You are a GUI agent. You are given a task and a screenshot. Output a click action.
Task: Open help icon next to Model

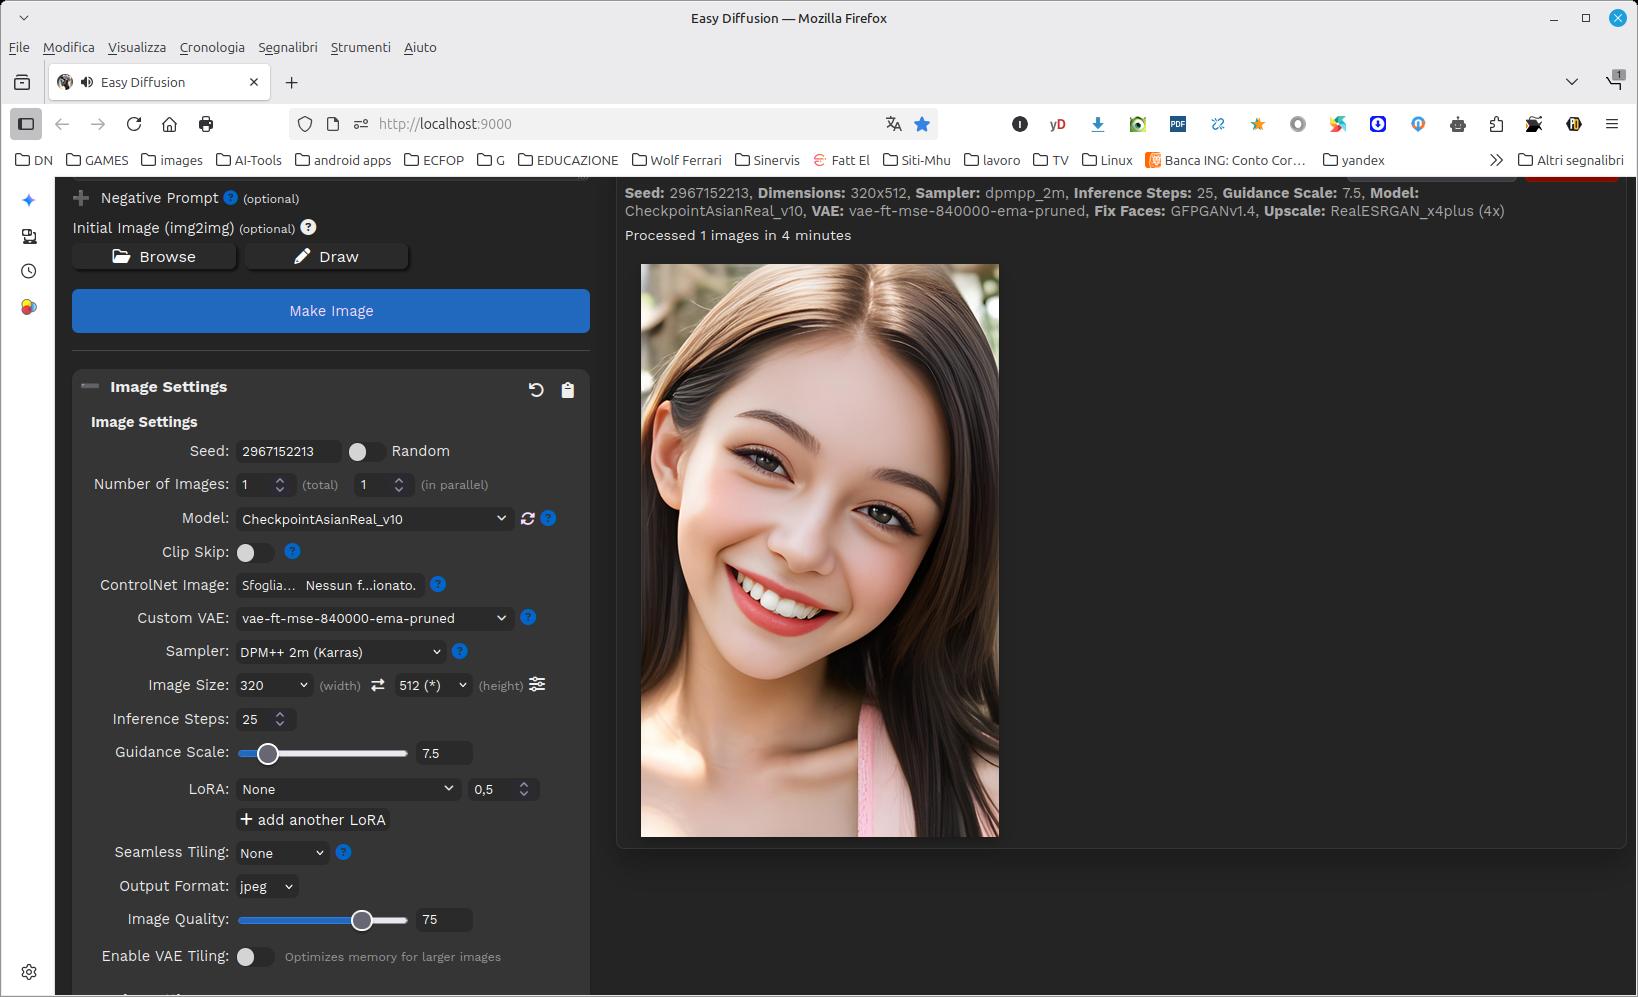pos(548,518)
